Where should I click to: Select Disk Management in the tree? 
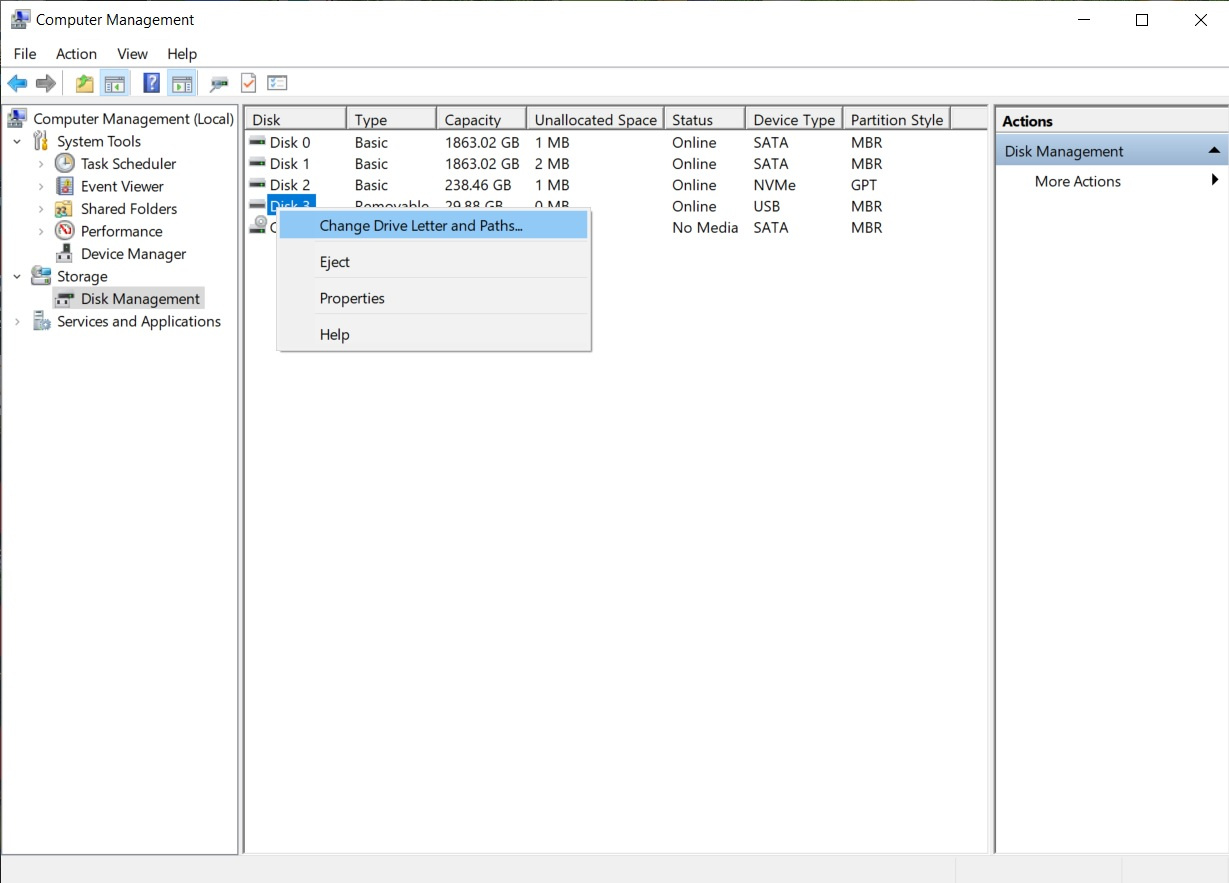(140, 299)
